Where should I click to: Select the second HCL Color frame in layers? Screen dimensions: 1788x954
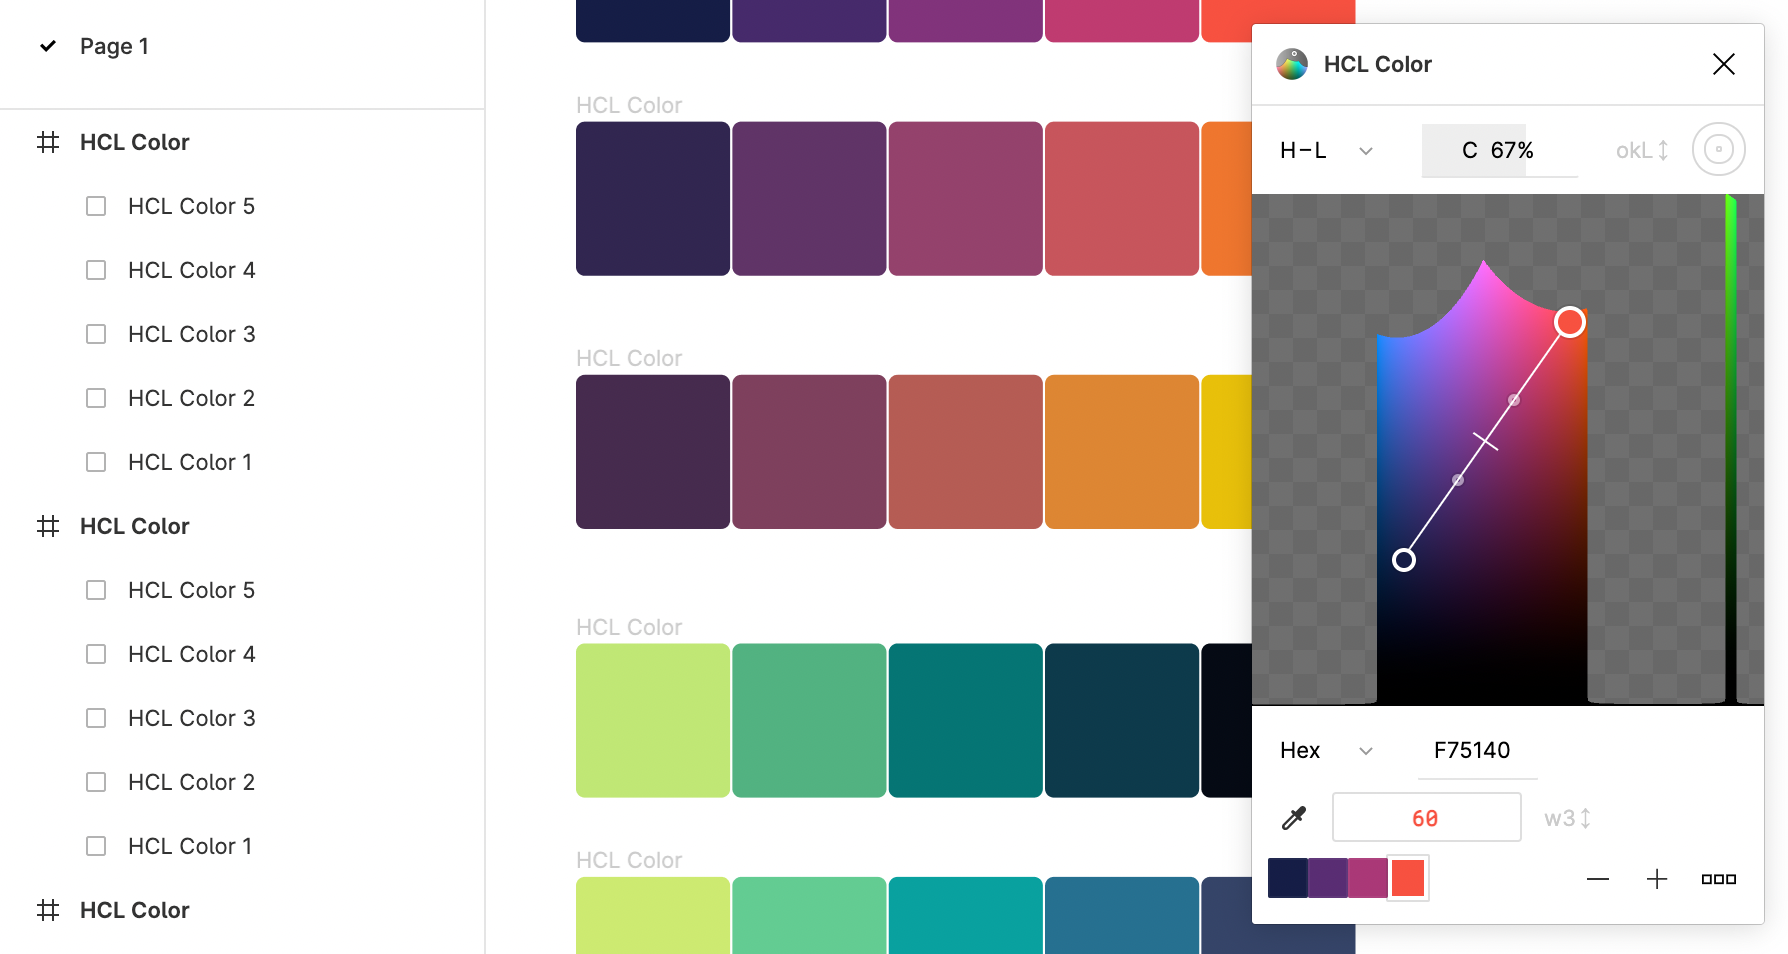(134, 526)
